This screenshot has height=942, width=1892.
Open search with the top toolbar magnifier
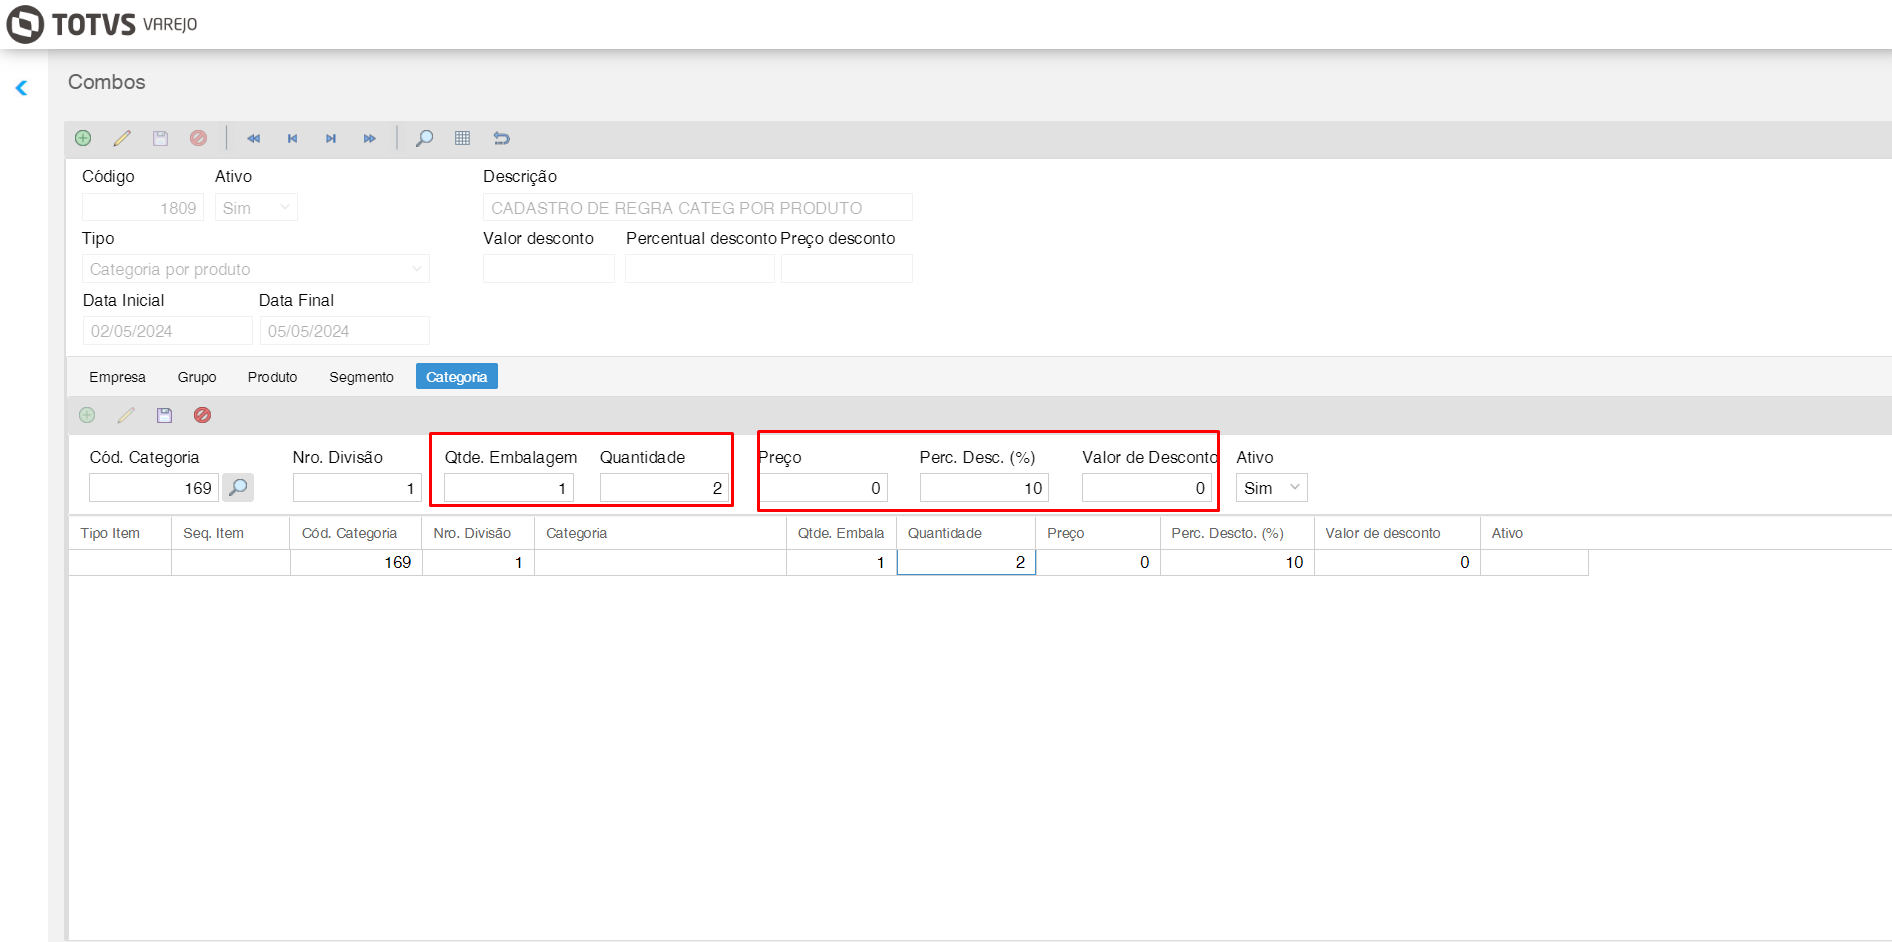(x=424, y=138)
